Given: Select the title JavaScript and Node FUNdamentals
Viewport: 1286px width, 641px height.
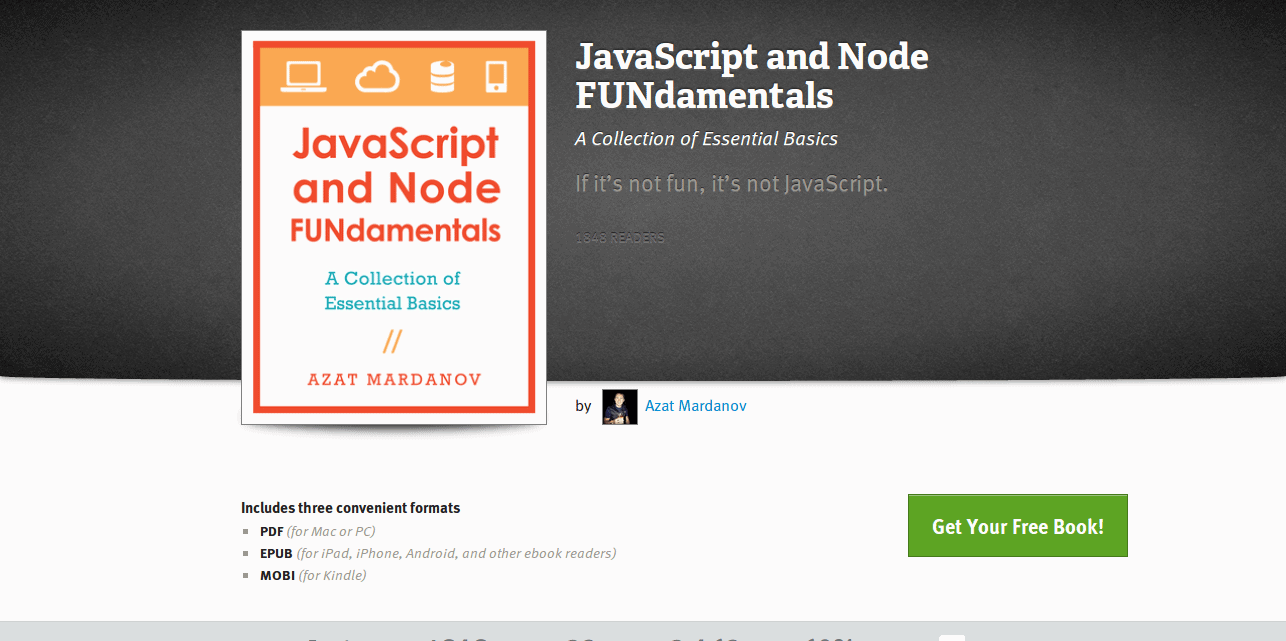Looking at the screenshot, I should [752, 76].
